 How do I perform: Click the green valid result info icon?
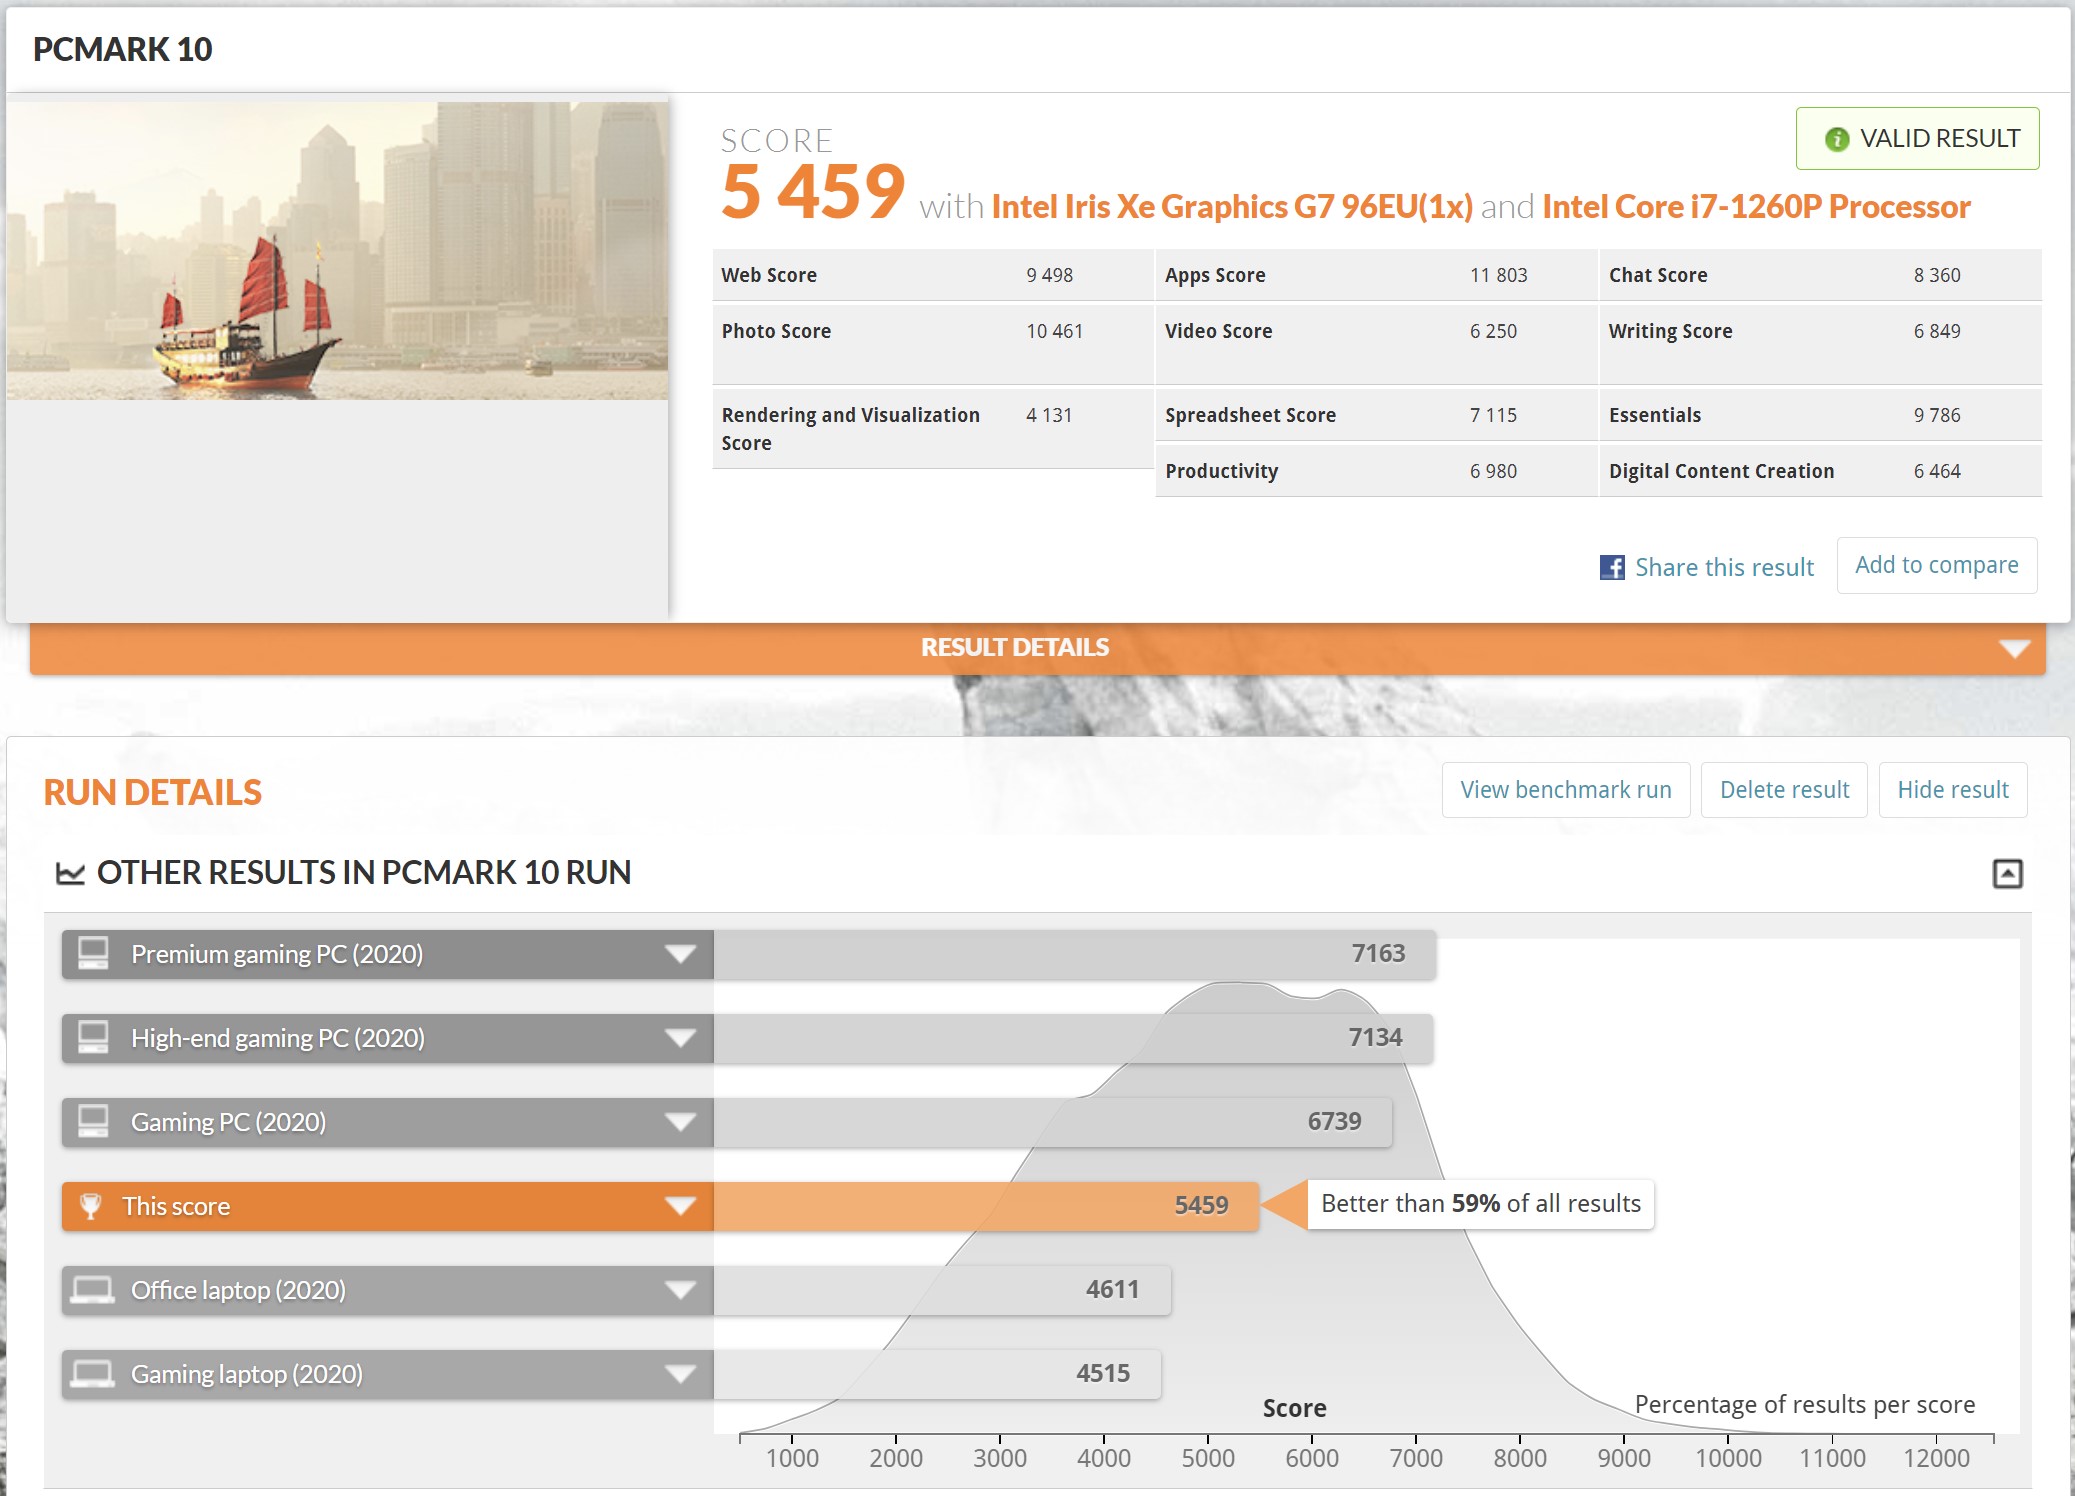pos(1836,139)
